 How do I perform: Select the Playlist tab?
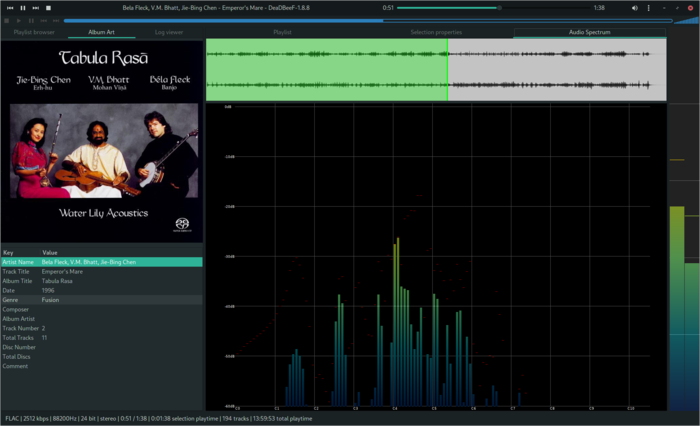click(x=282, y=32)
